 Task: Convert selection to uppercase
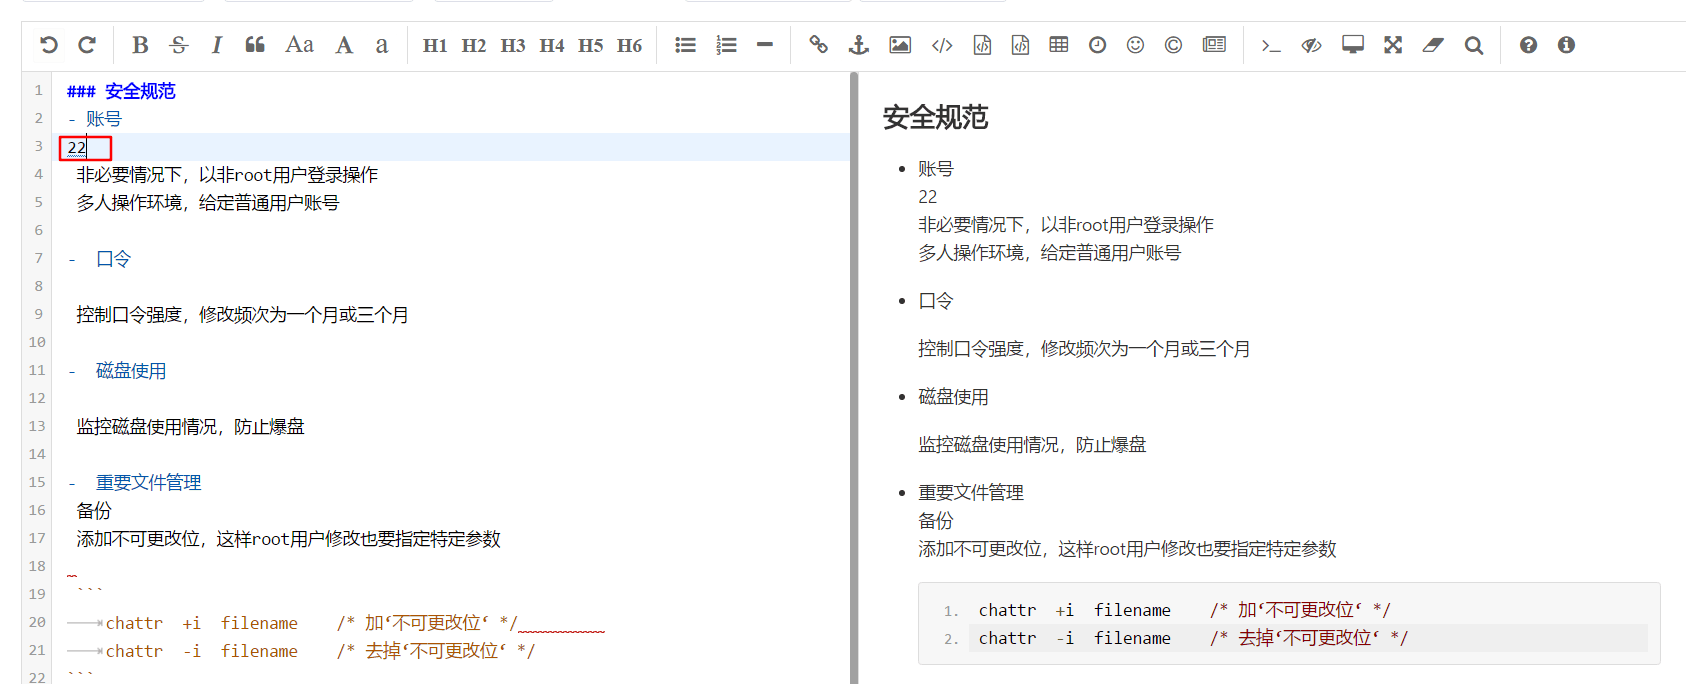344,45
